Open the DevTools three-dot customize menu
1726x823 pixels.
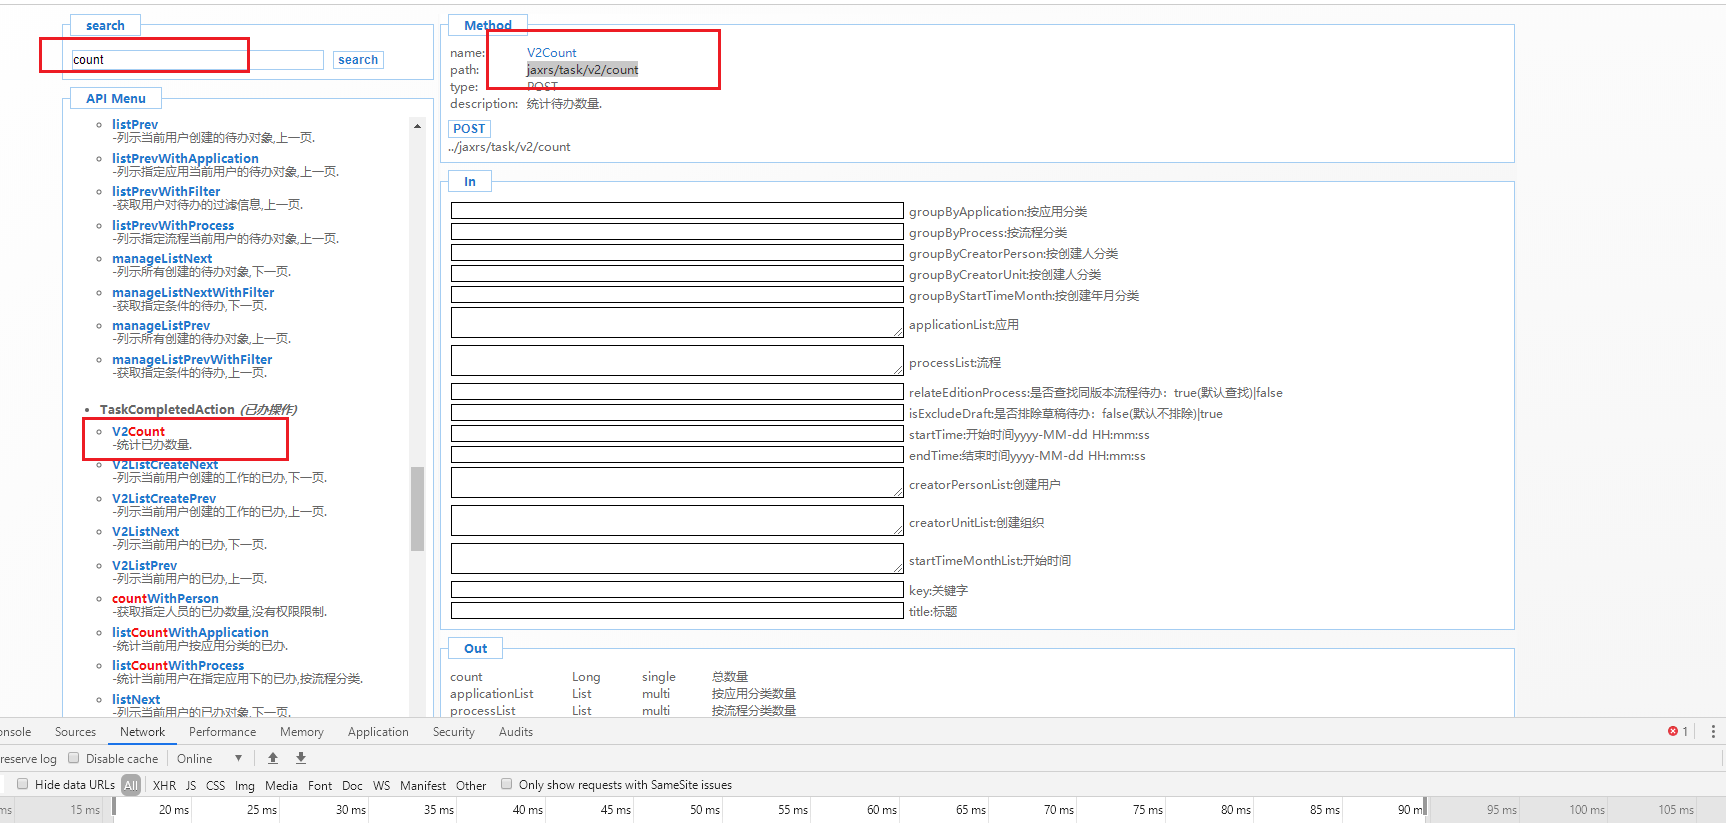pyautogui.click(x=1713, y=732)
